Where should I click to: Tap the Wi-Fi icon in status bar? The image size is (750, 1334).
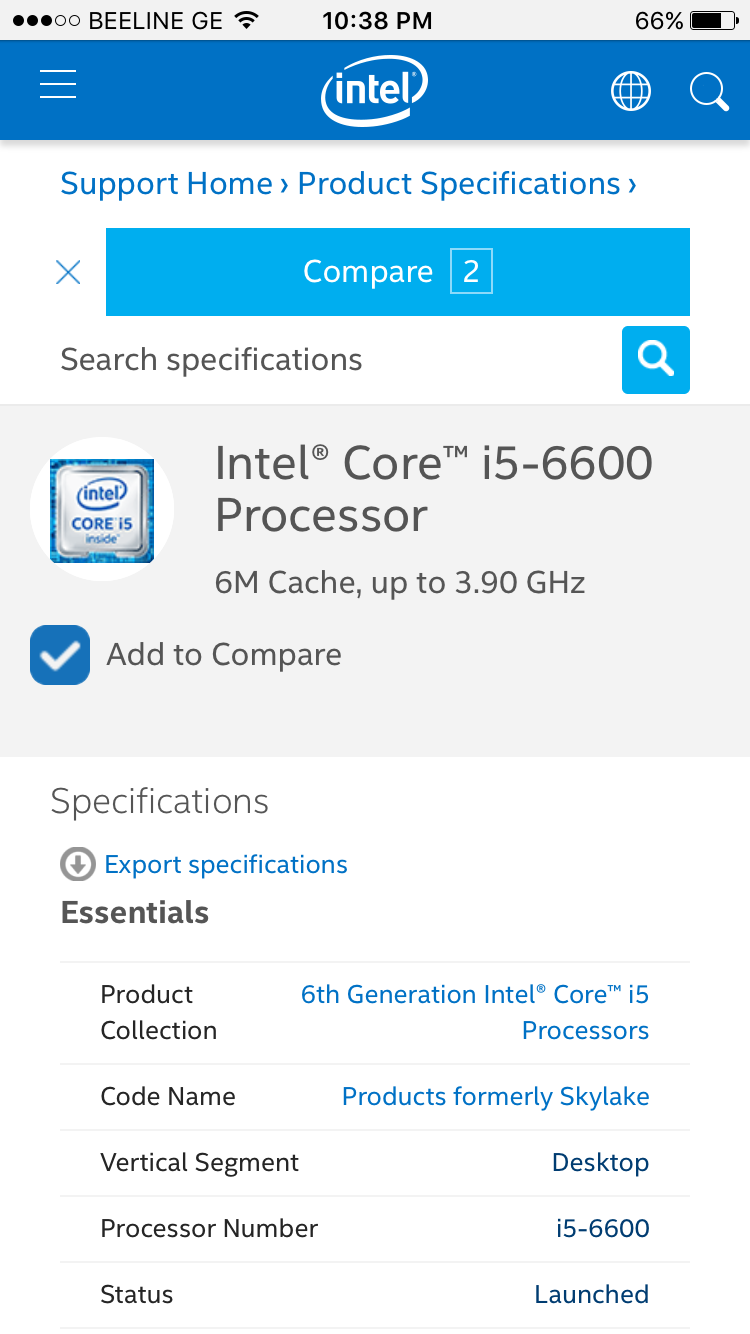tap(246, 21)
